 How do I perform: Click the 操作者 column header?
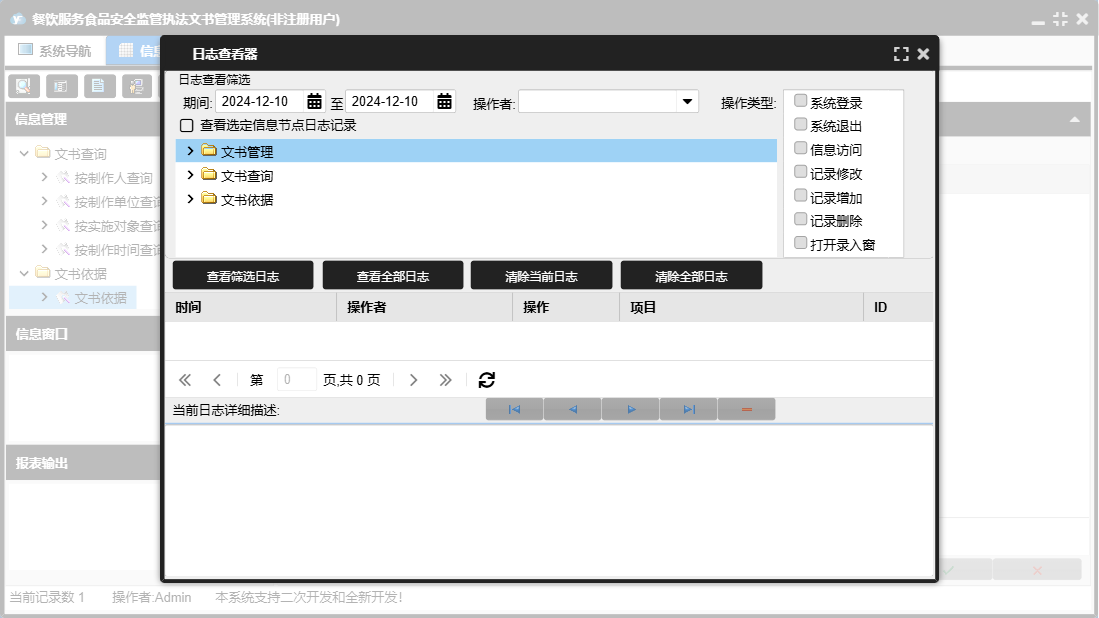point(366,307)
